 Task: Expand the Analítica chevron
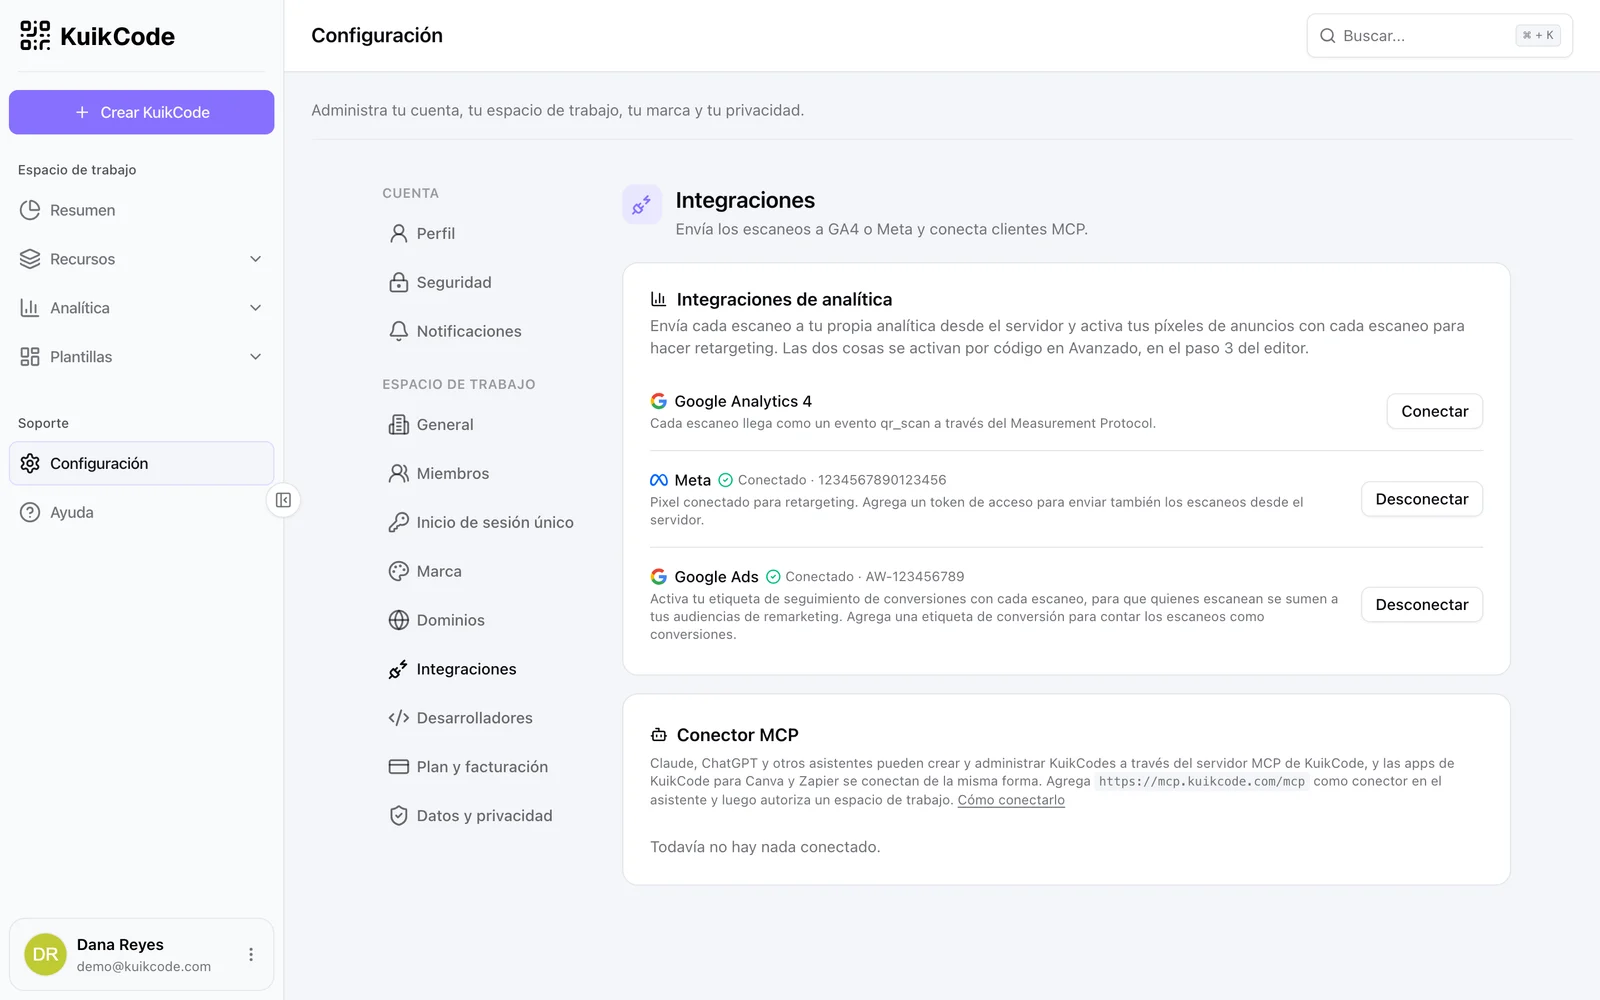(x=256, y=308)
